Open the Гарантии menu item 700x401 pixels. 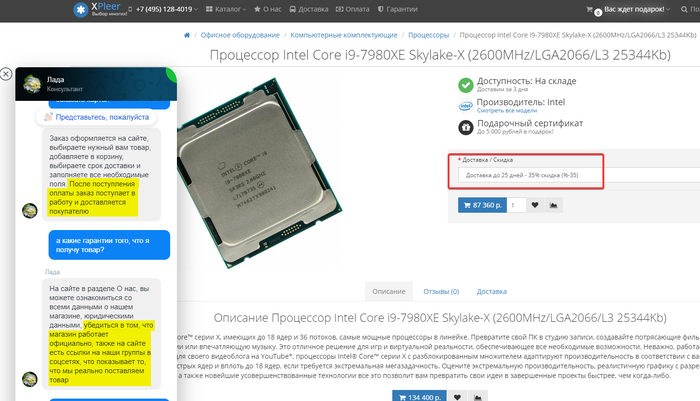(x=398, y=9)
